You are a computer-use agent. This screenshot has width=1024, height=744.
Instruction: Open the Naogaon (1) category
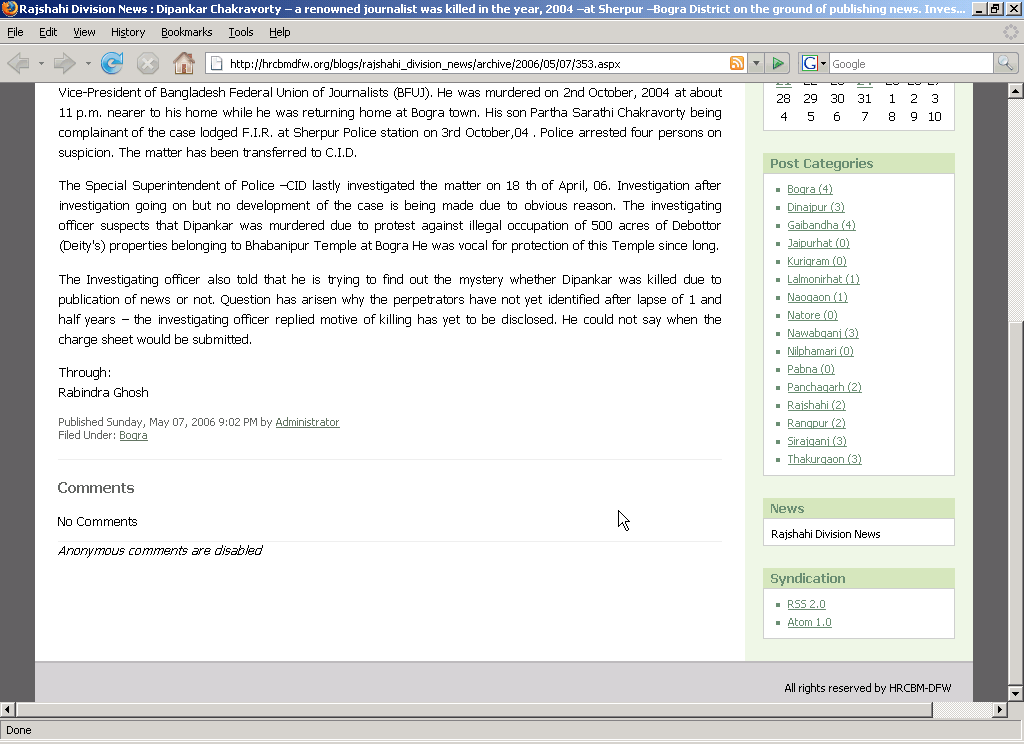point(817,297)
